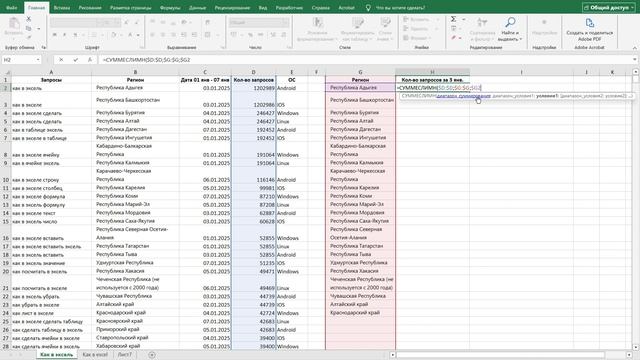Pick the fill color bucket swatch
This screenshot has width=640, height=360.
(114, 35)
